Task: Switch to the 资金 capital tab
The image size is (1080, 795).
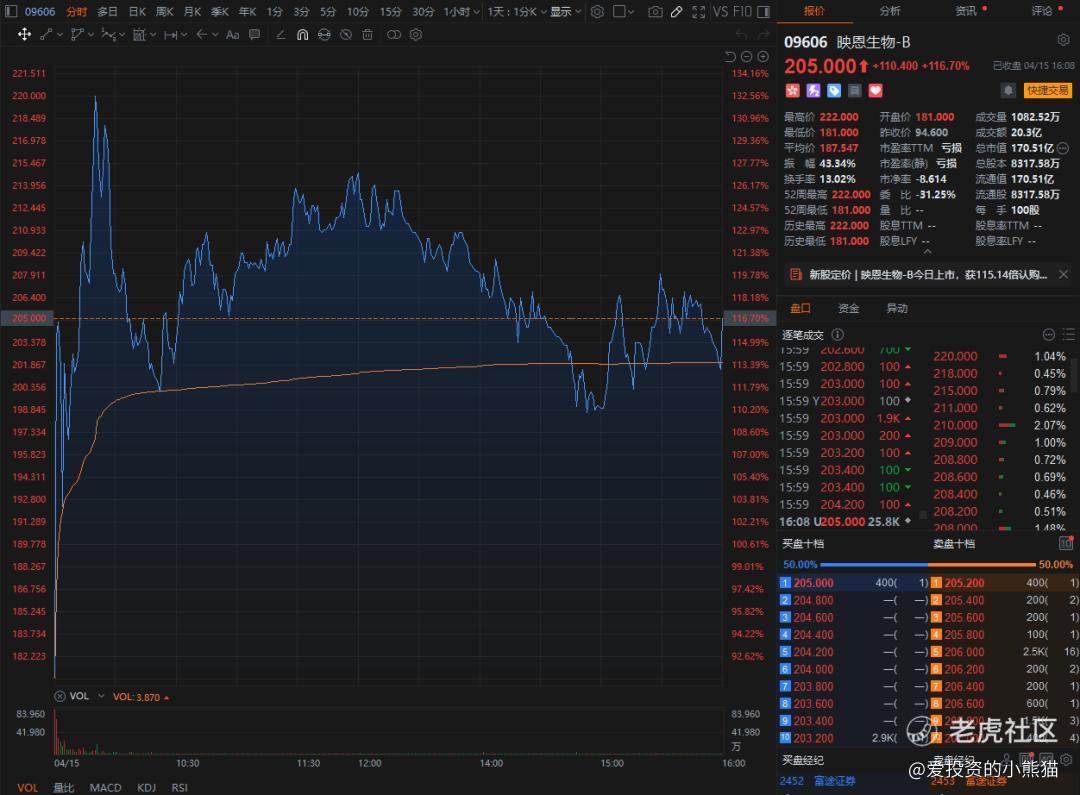Action: click(x=849, y=308)
